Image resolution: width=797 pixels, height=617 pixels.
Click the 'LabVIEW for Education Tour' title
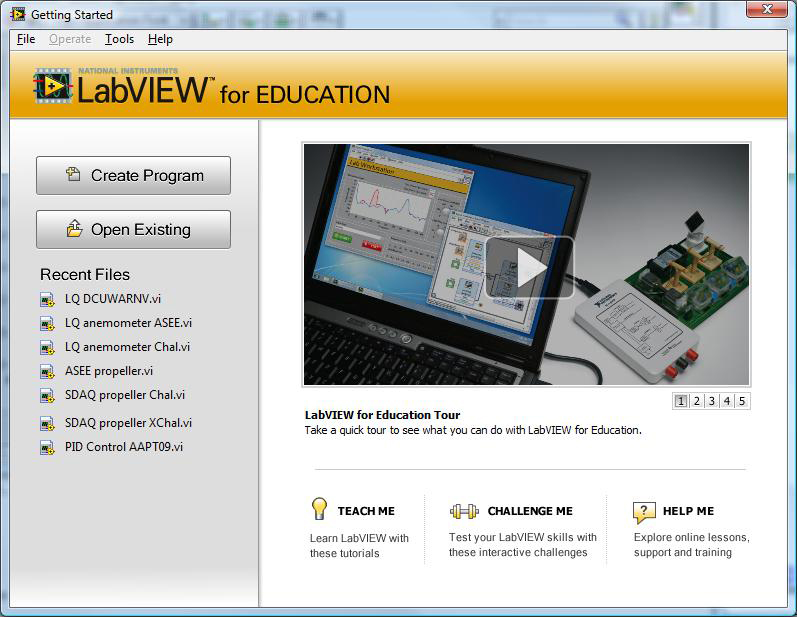tap(382, 415)
